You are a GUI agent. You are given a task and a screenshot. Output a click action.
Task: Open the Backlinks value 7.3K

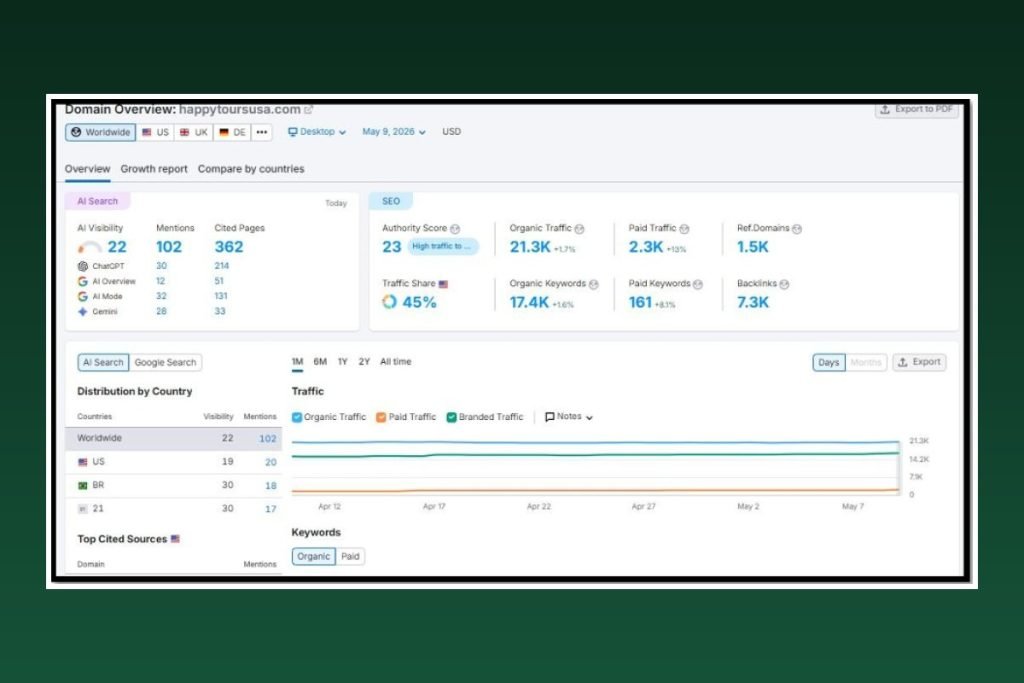click(x=752, y=302)
